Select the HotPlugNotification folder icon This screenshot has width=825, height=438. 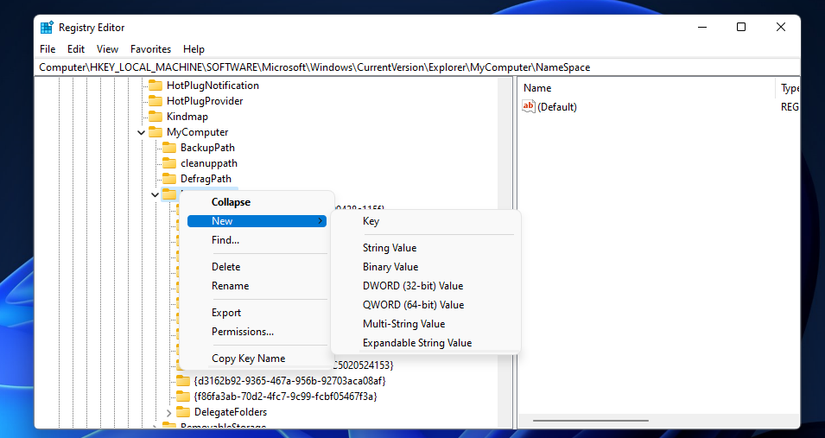[155, 85]
